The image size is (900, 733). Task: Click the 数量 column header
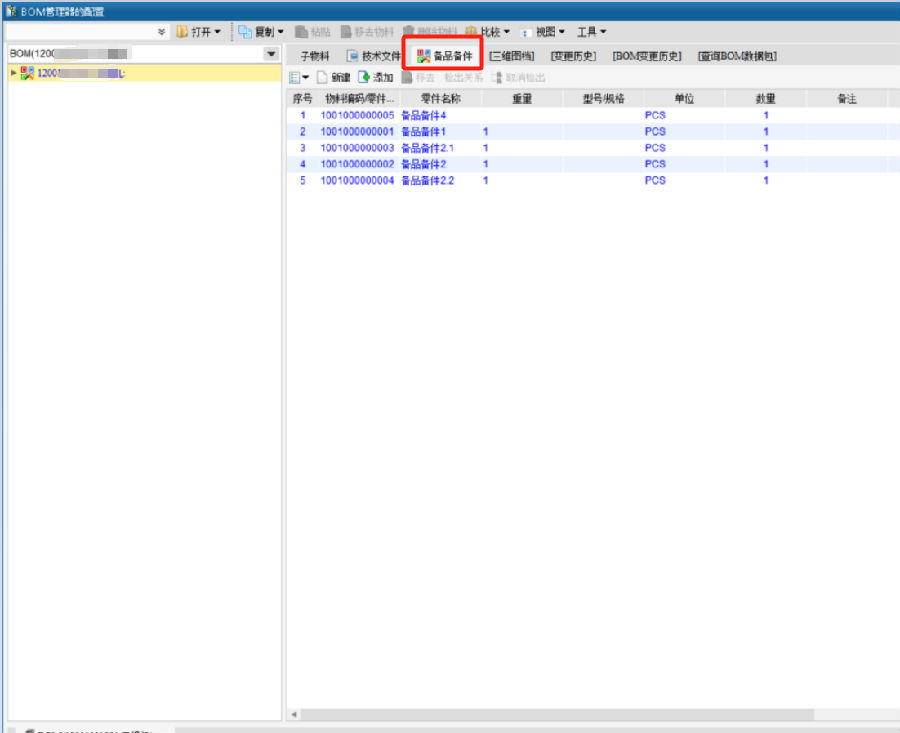(766, 99)
